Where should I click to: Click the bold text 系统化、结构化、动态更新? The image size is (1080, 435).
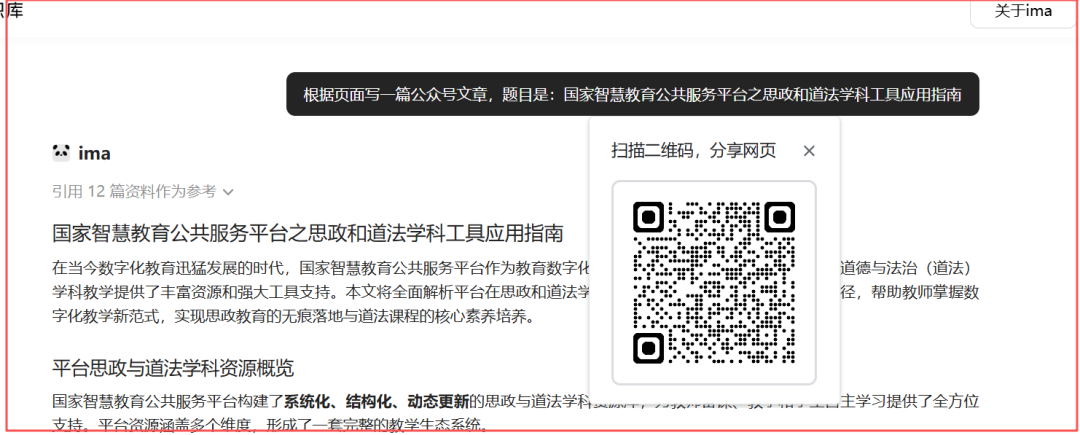coord(377,401)
